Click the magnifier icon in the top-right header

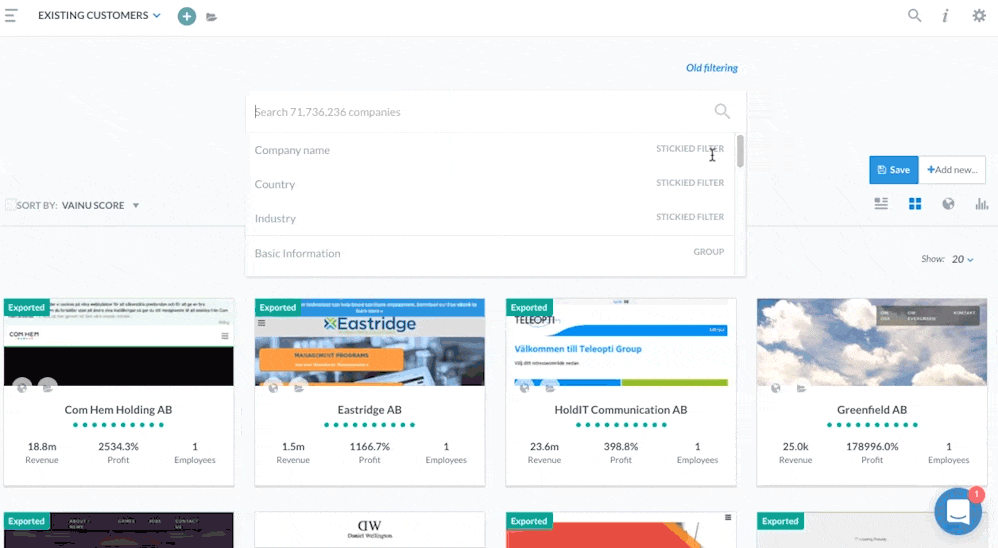tap(914, 15)
